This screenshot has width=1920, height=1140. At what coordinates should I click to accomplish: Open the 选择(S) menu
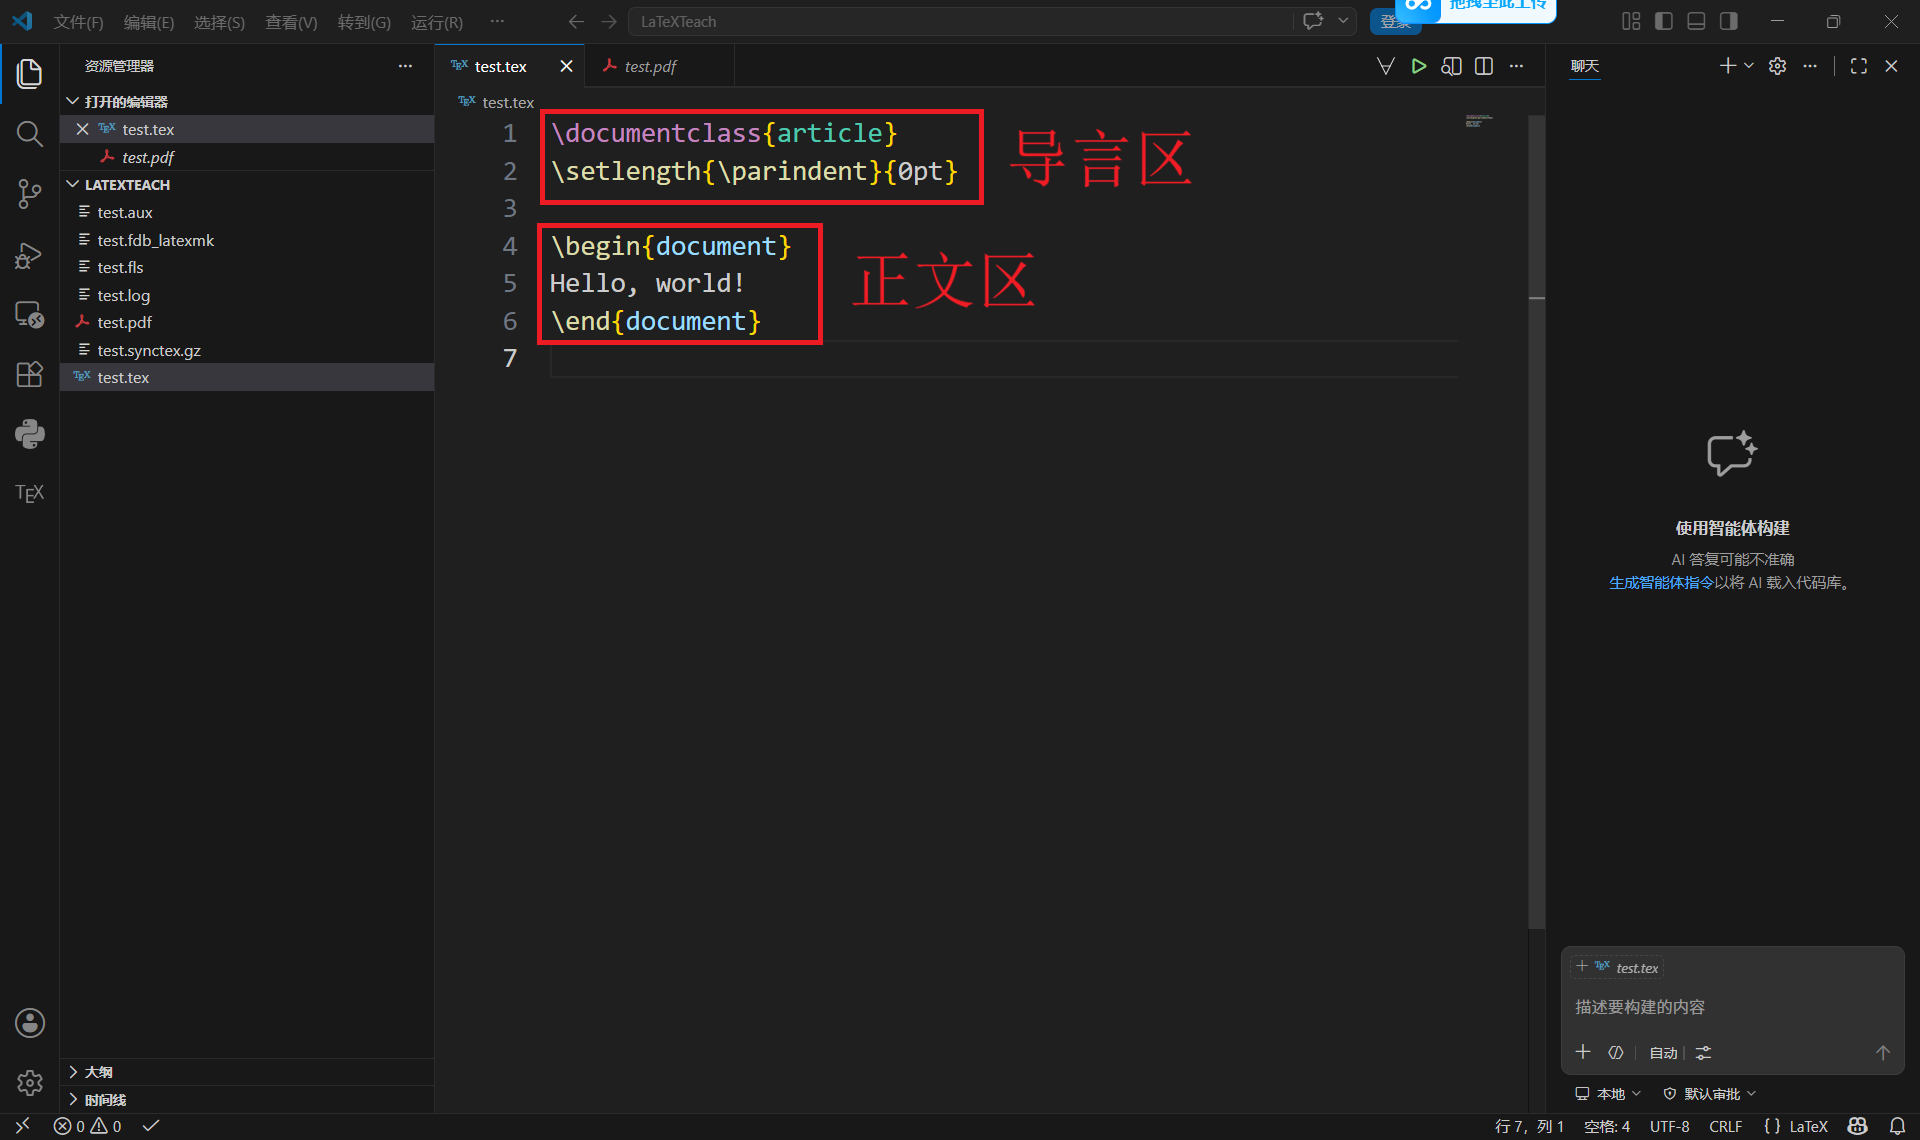tap(219, 22)
